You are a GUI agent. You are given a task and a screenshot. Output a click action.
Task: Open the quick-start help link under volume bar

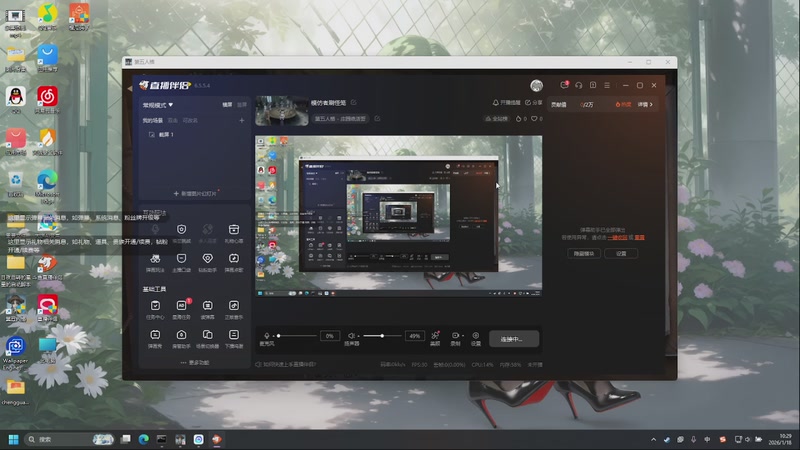[x=286, y=364]
